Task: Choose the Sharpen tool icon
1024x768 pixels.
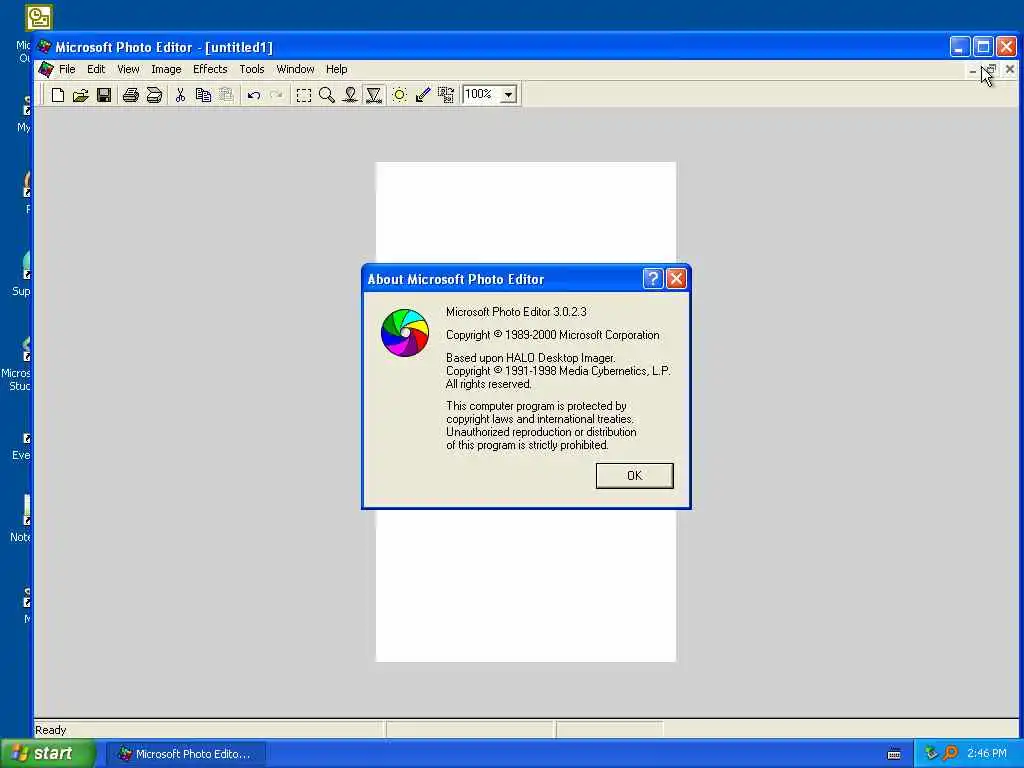Action: [x=374, y=95]
